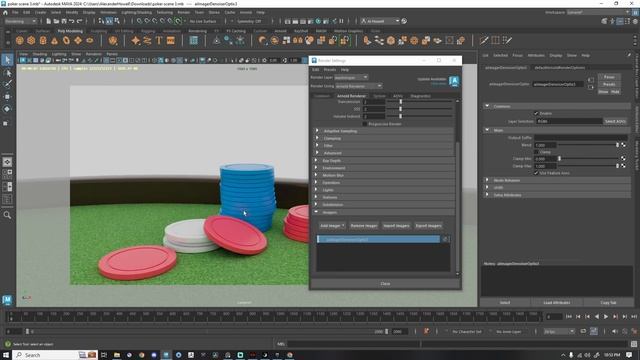Open the Render Layer dropdown
This screenshot has width=640, height=360.
(351, 77)
